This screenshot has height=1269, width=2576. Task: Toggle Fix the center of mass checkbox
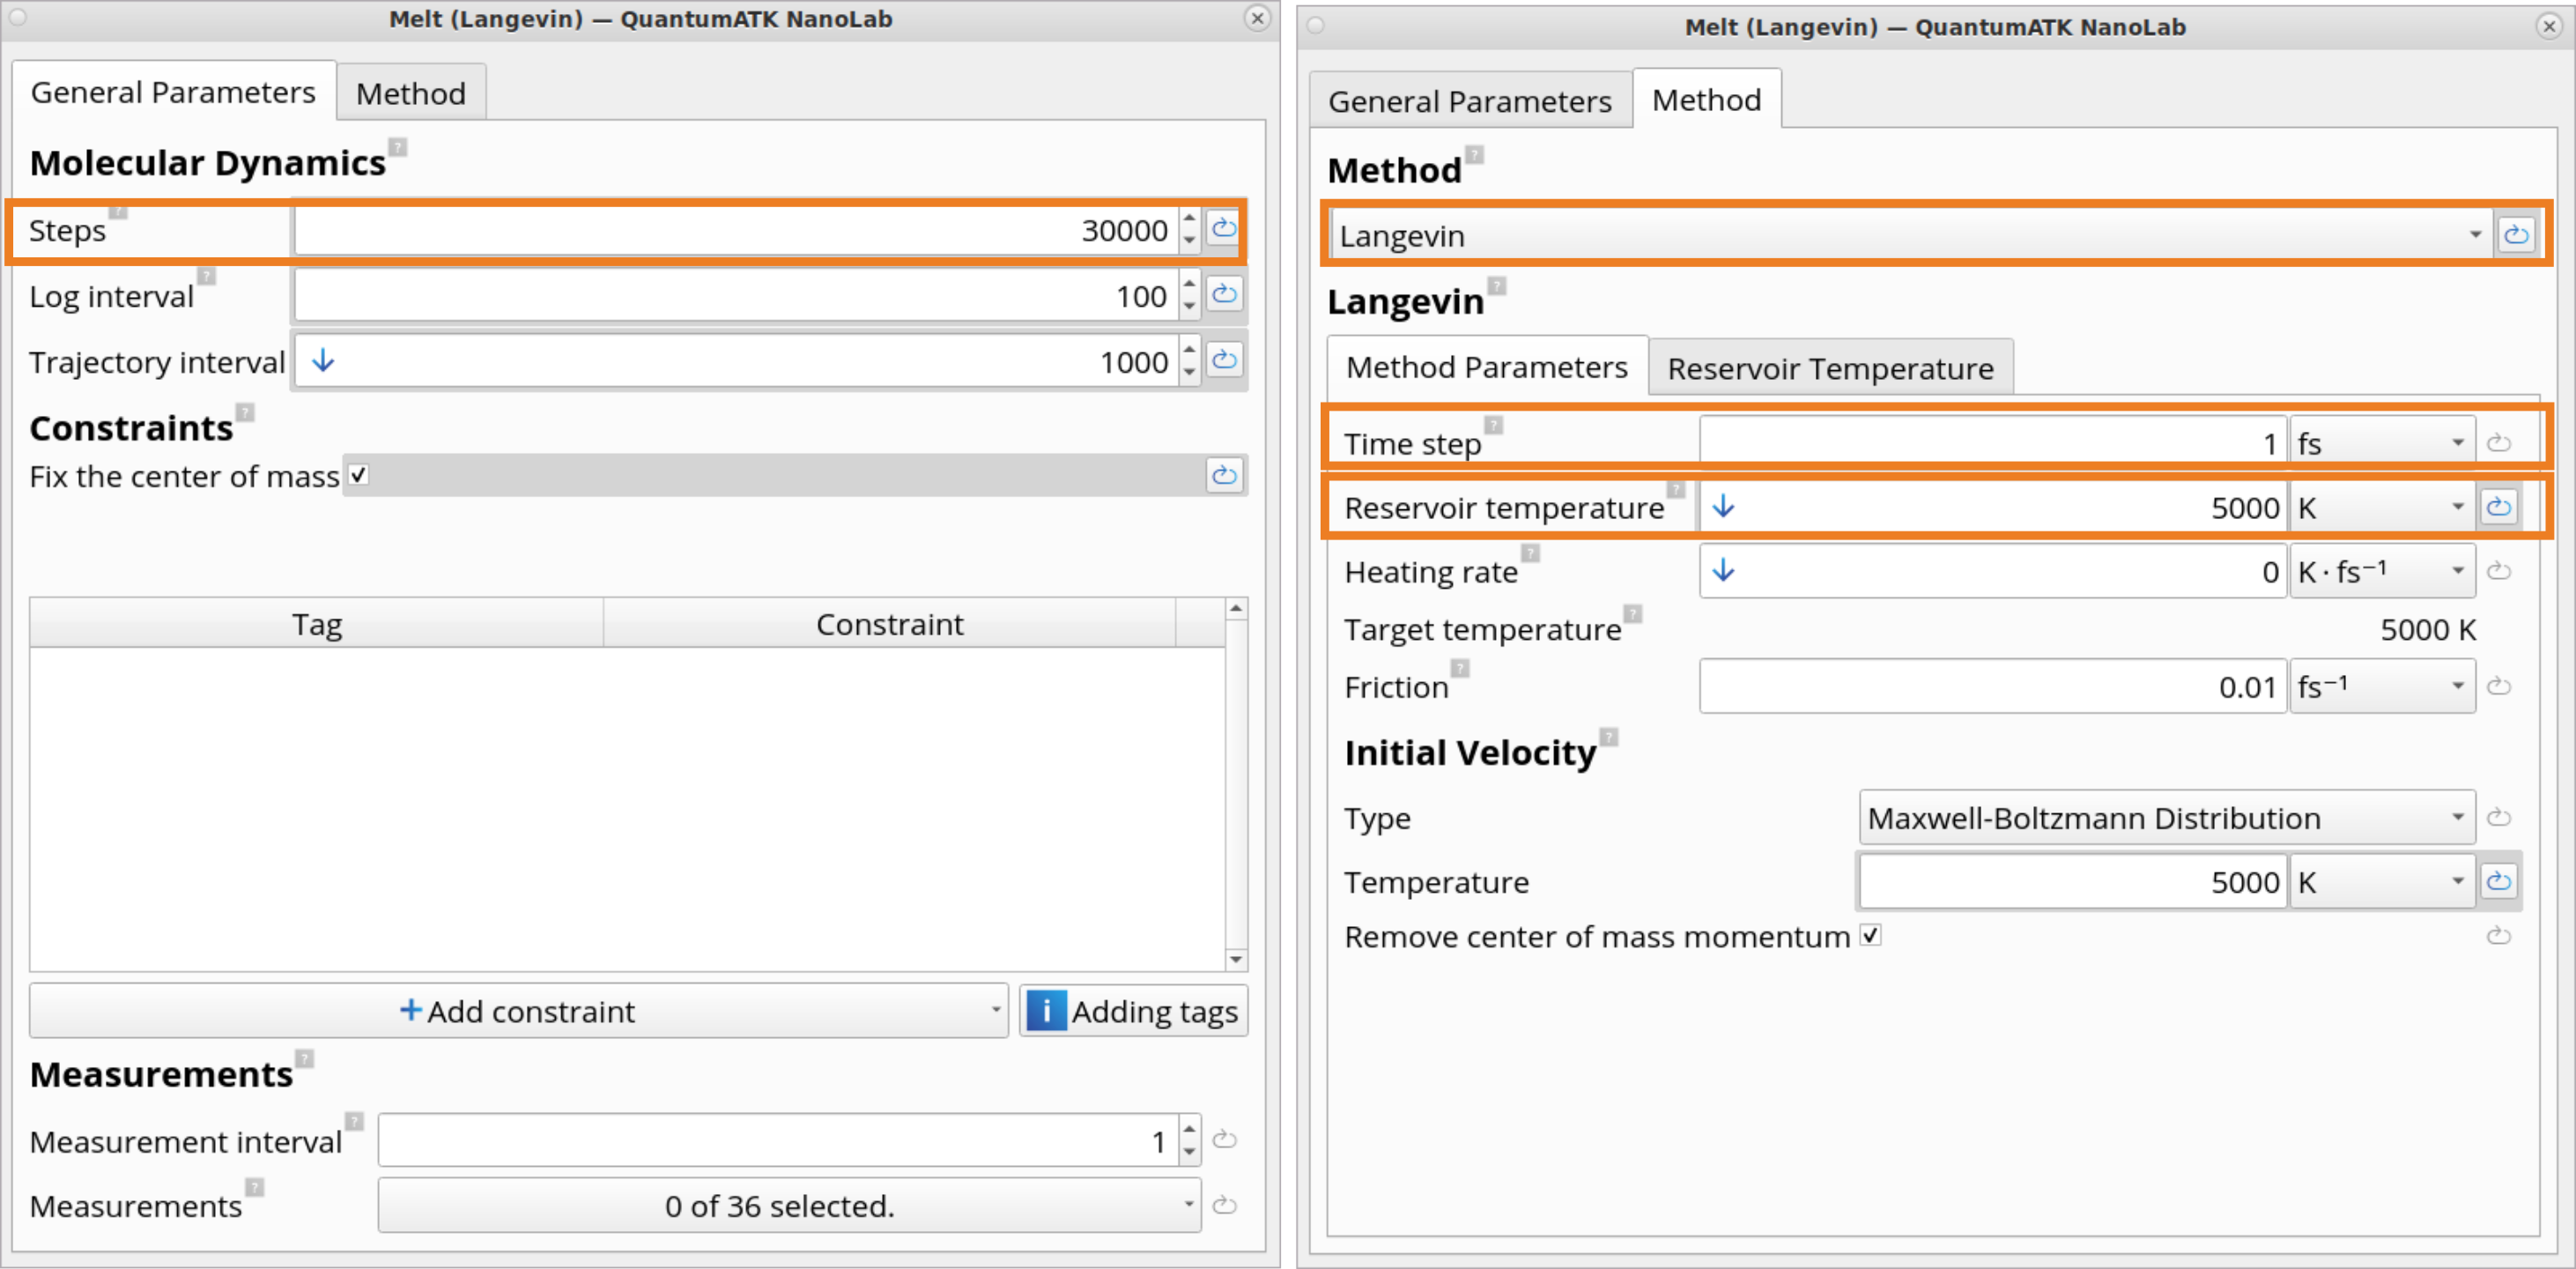coord(358,475)
